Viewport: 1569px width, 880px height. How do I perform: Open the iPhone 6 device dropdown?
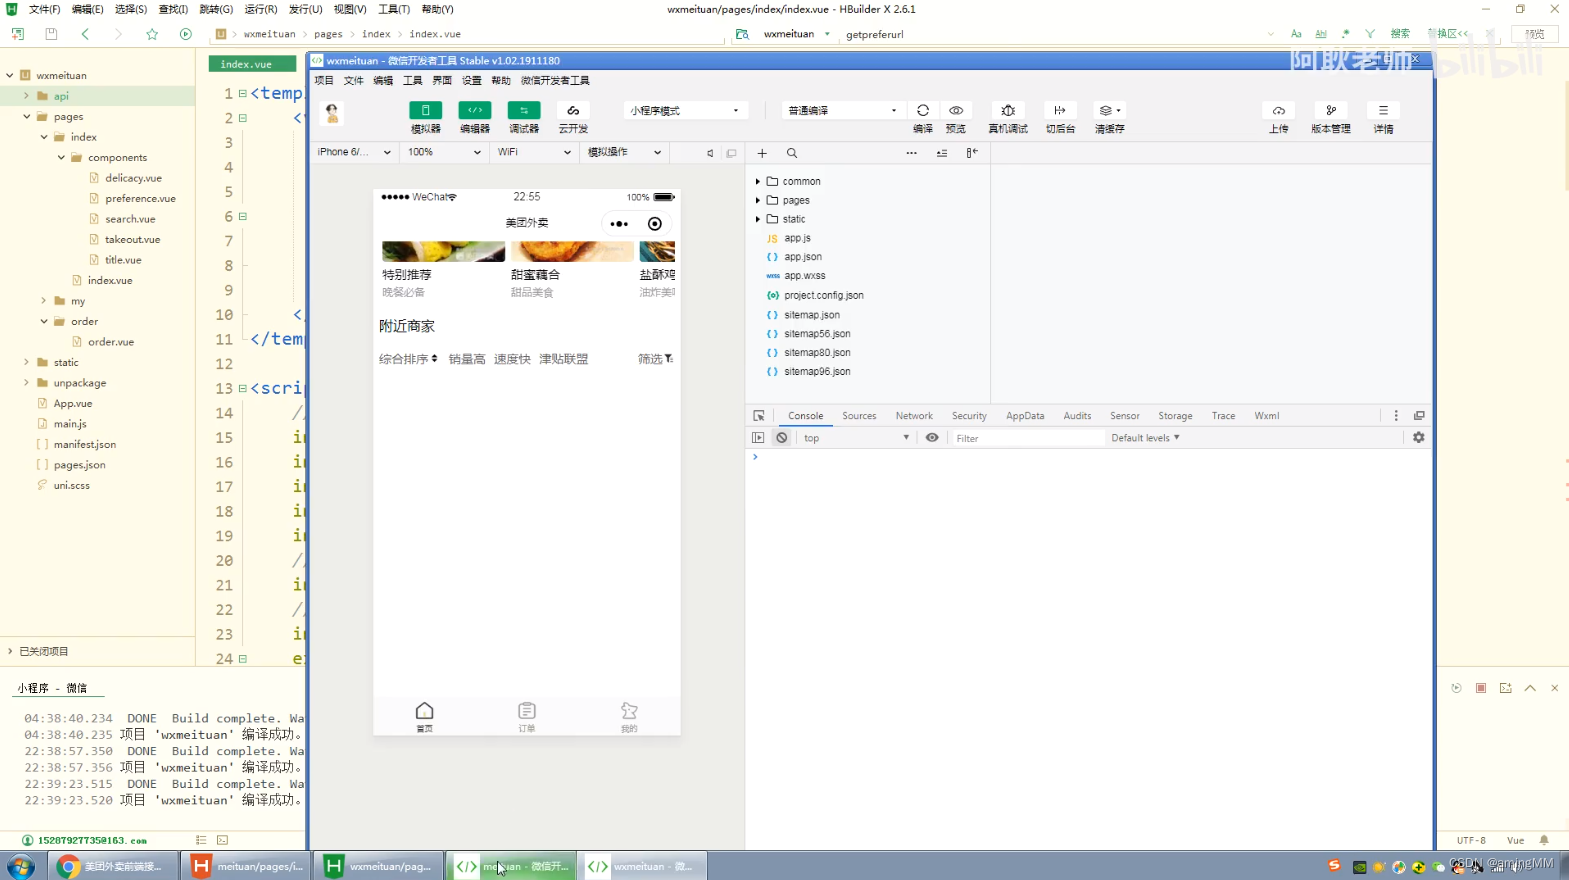353,152
